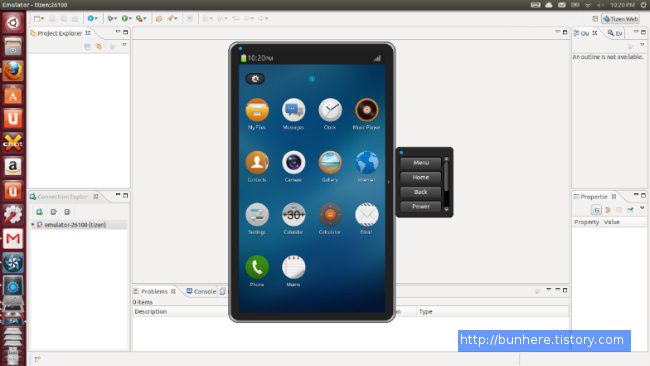Select the Outline view tab
The image size is (650, 366).
[585, 33]
